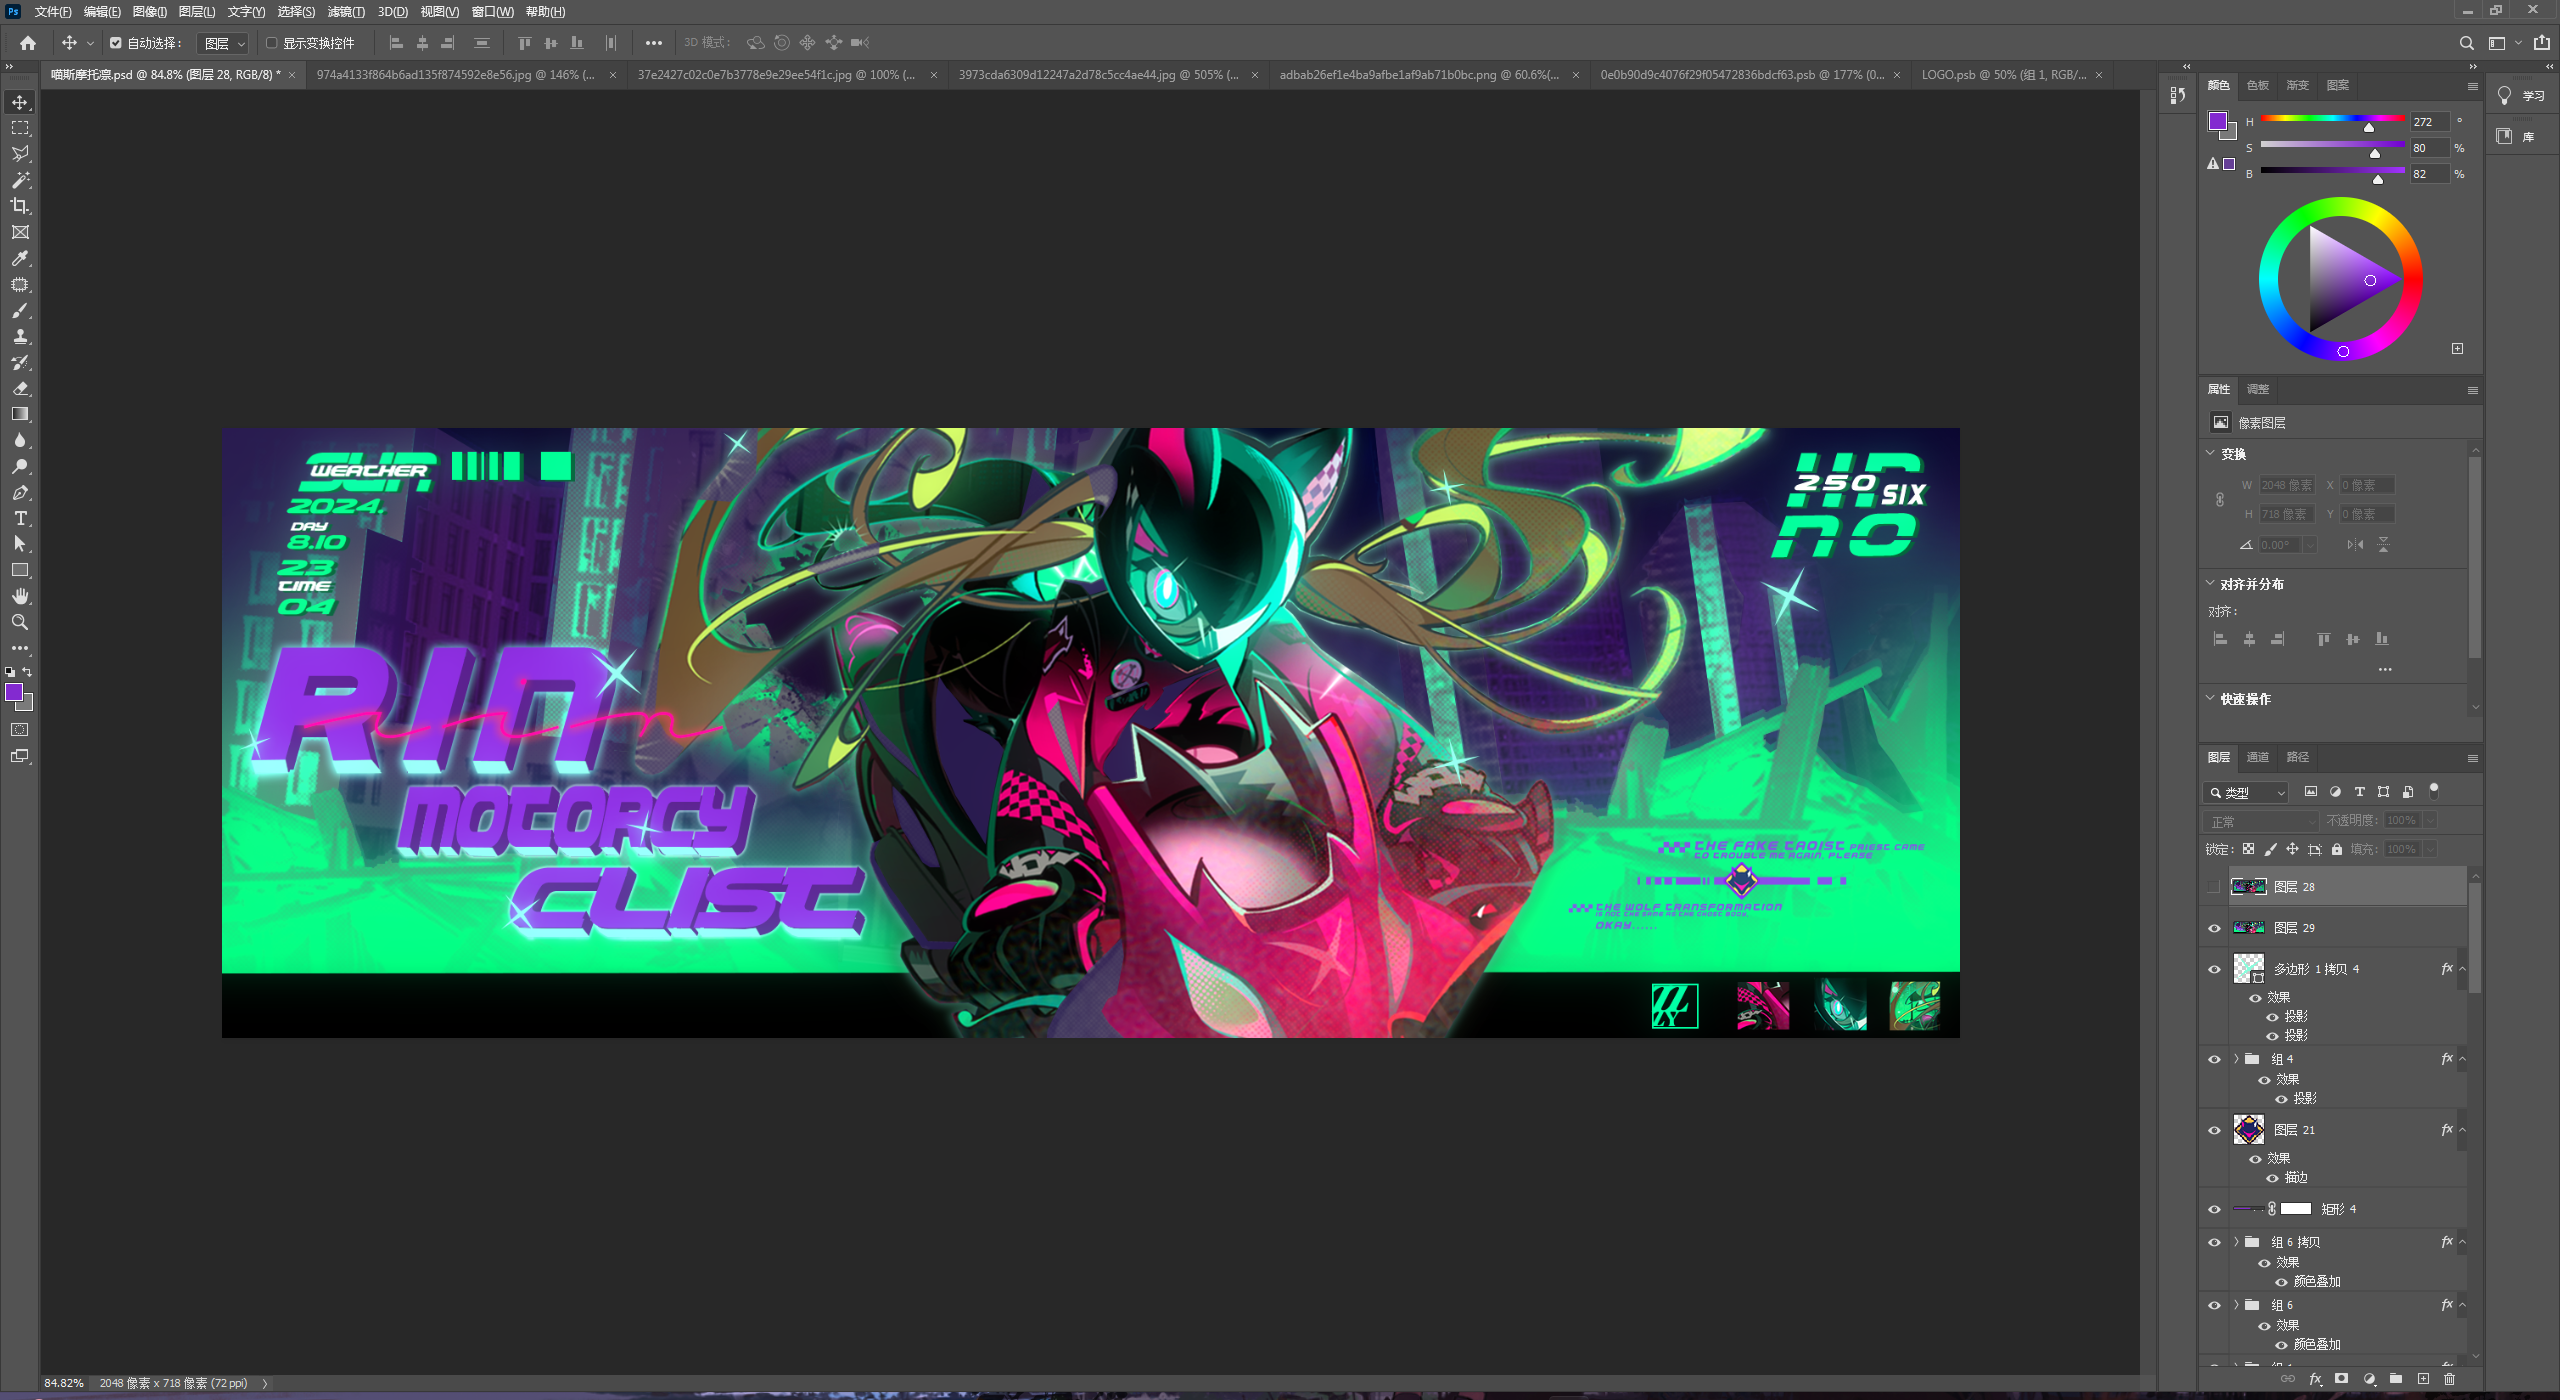
Task: Select the Blur tool
Action: click(20, 440)
